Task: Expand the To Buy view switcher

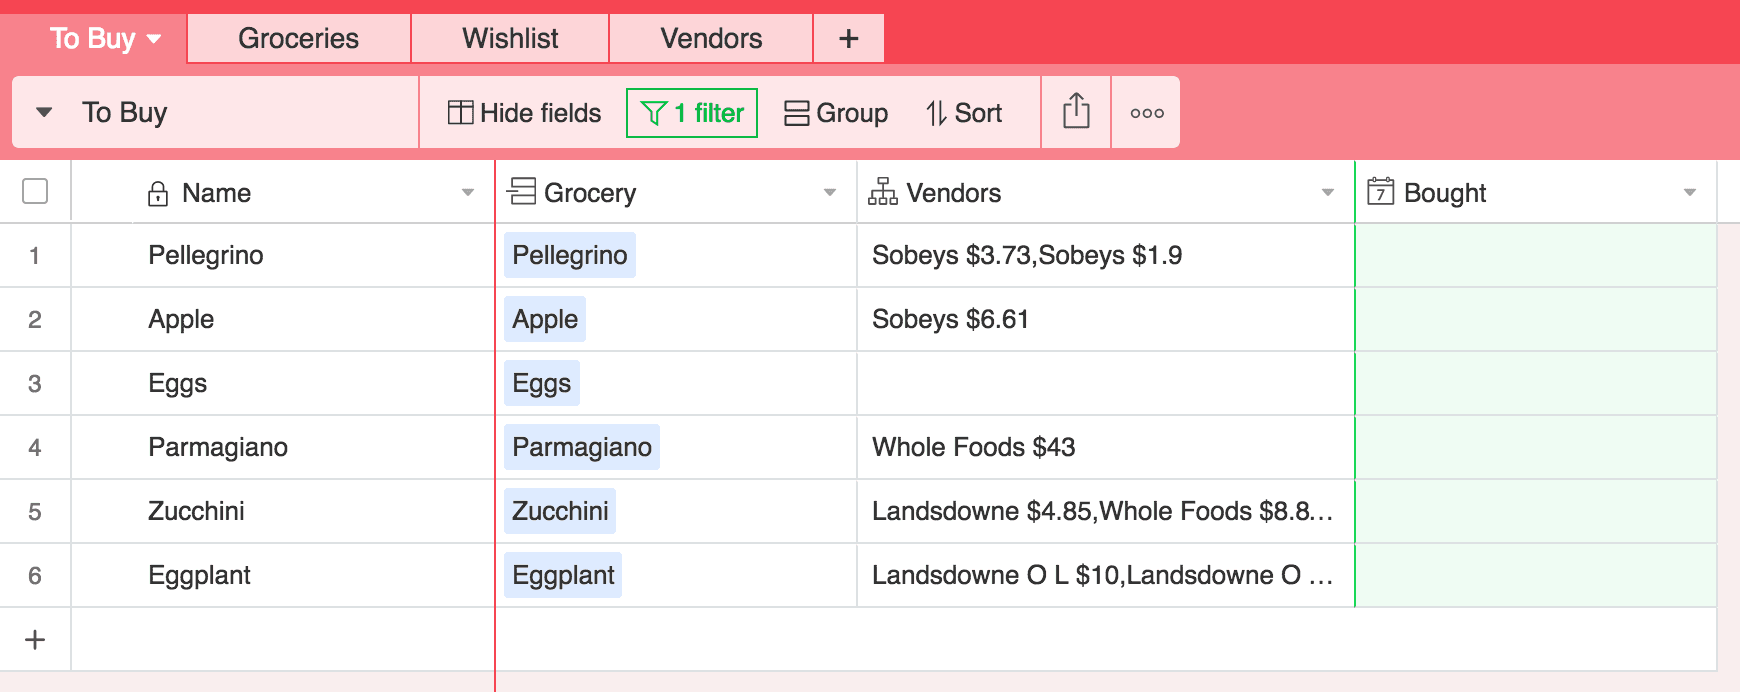Action: click(x=45, y=112)
